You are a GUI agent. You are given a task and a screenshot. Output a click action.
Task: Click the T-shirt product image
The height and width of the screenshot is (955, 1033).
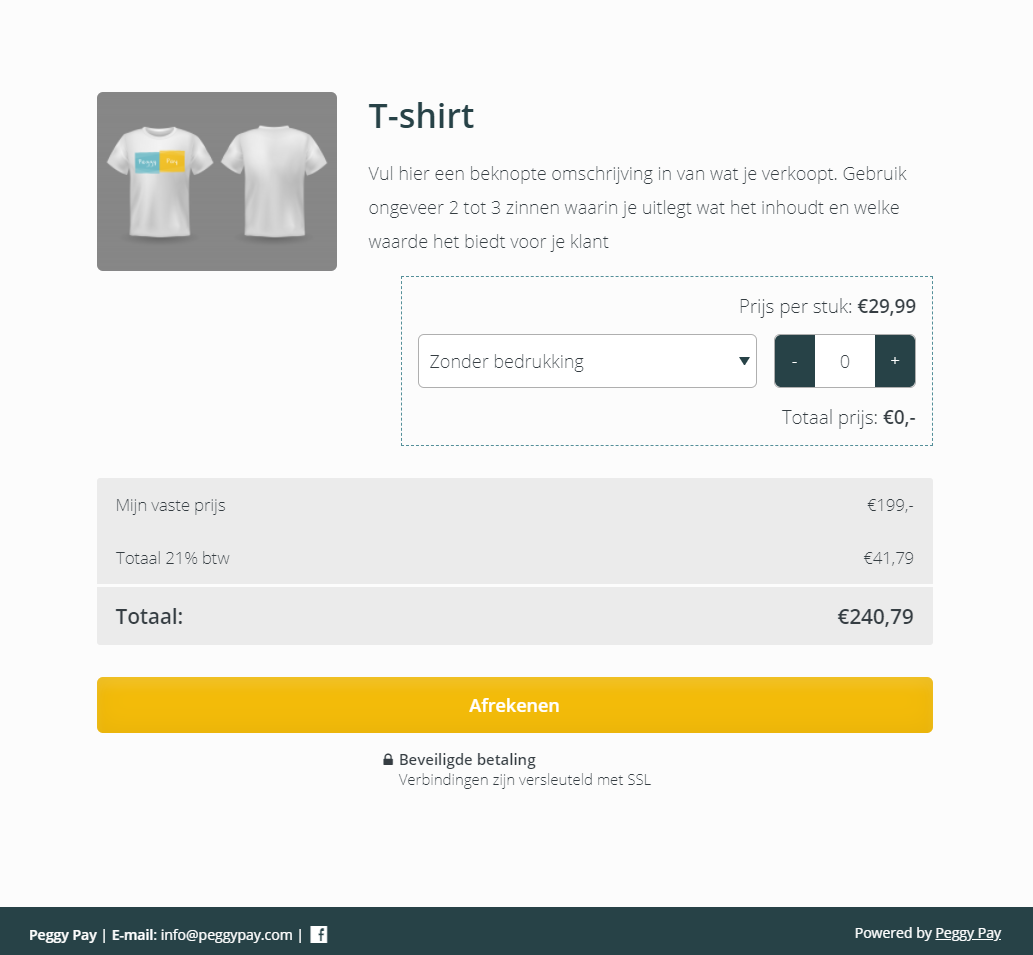point(217,181)
